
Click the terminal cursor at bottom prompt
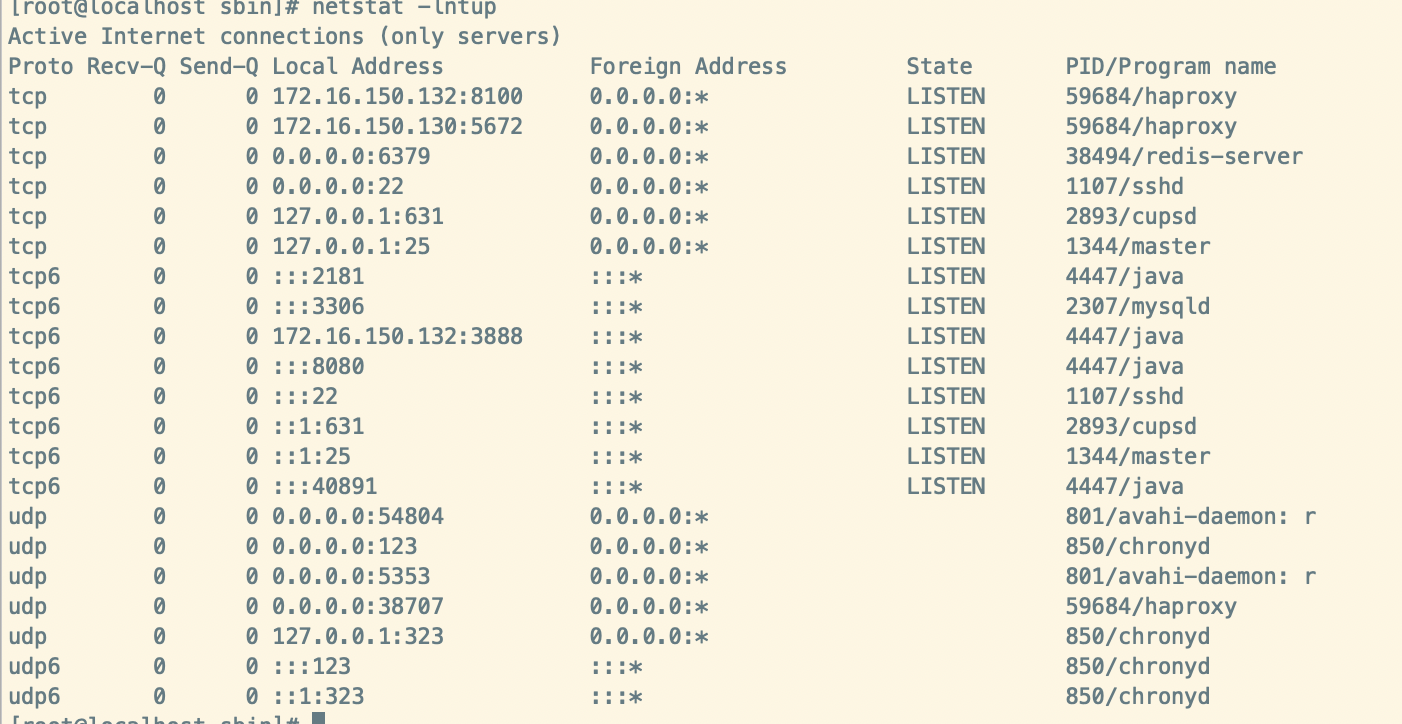[318, 718]
